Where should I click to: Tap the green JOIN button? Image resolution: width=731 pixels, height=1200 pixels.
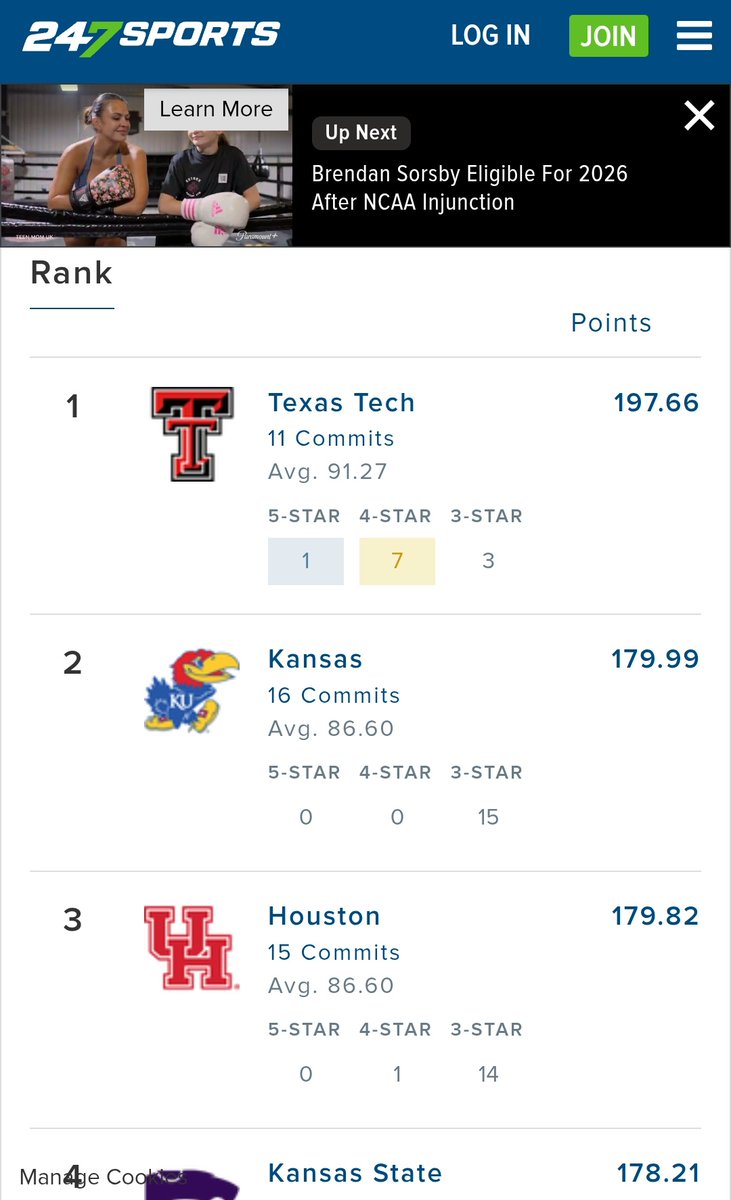coord(608,36)
